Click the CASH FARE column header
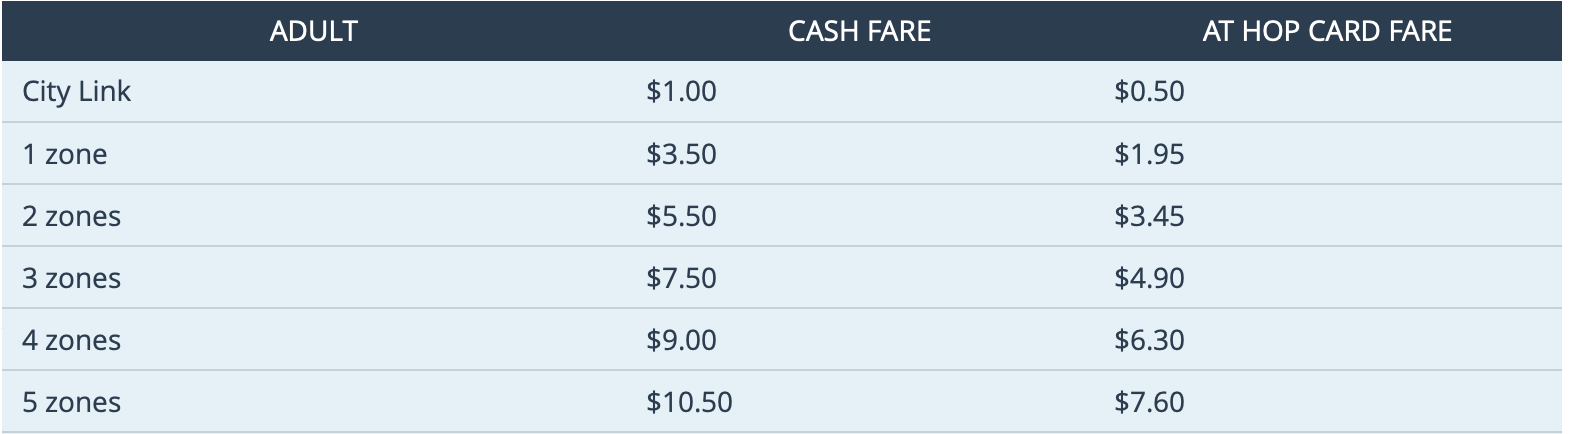The width and height of the screenshot is (1585, 434). (x=859, y=31)
